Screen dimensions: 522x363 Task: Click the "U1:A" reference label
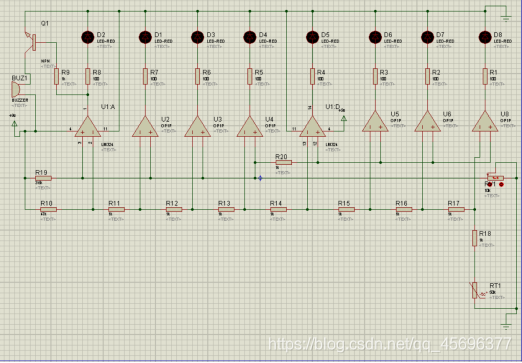108,107
